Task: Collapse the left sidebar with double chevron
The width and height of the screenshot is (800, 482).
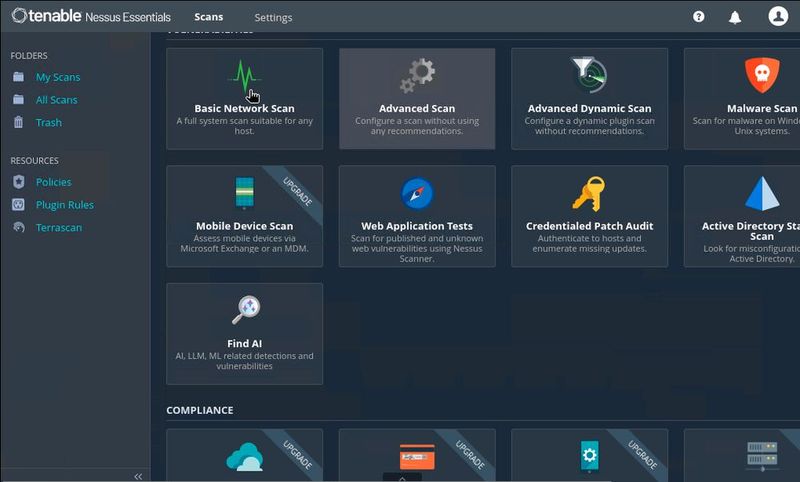Action: coord(138,476)
